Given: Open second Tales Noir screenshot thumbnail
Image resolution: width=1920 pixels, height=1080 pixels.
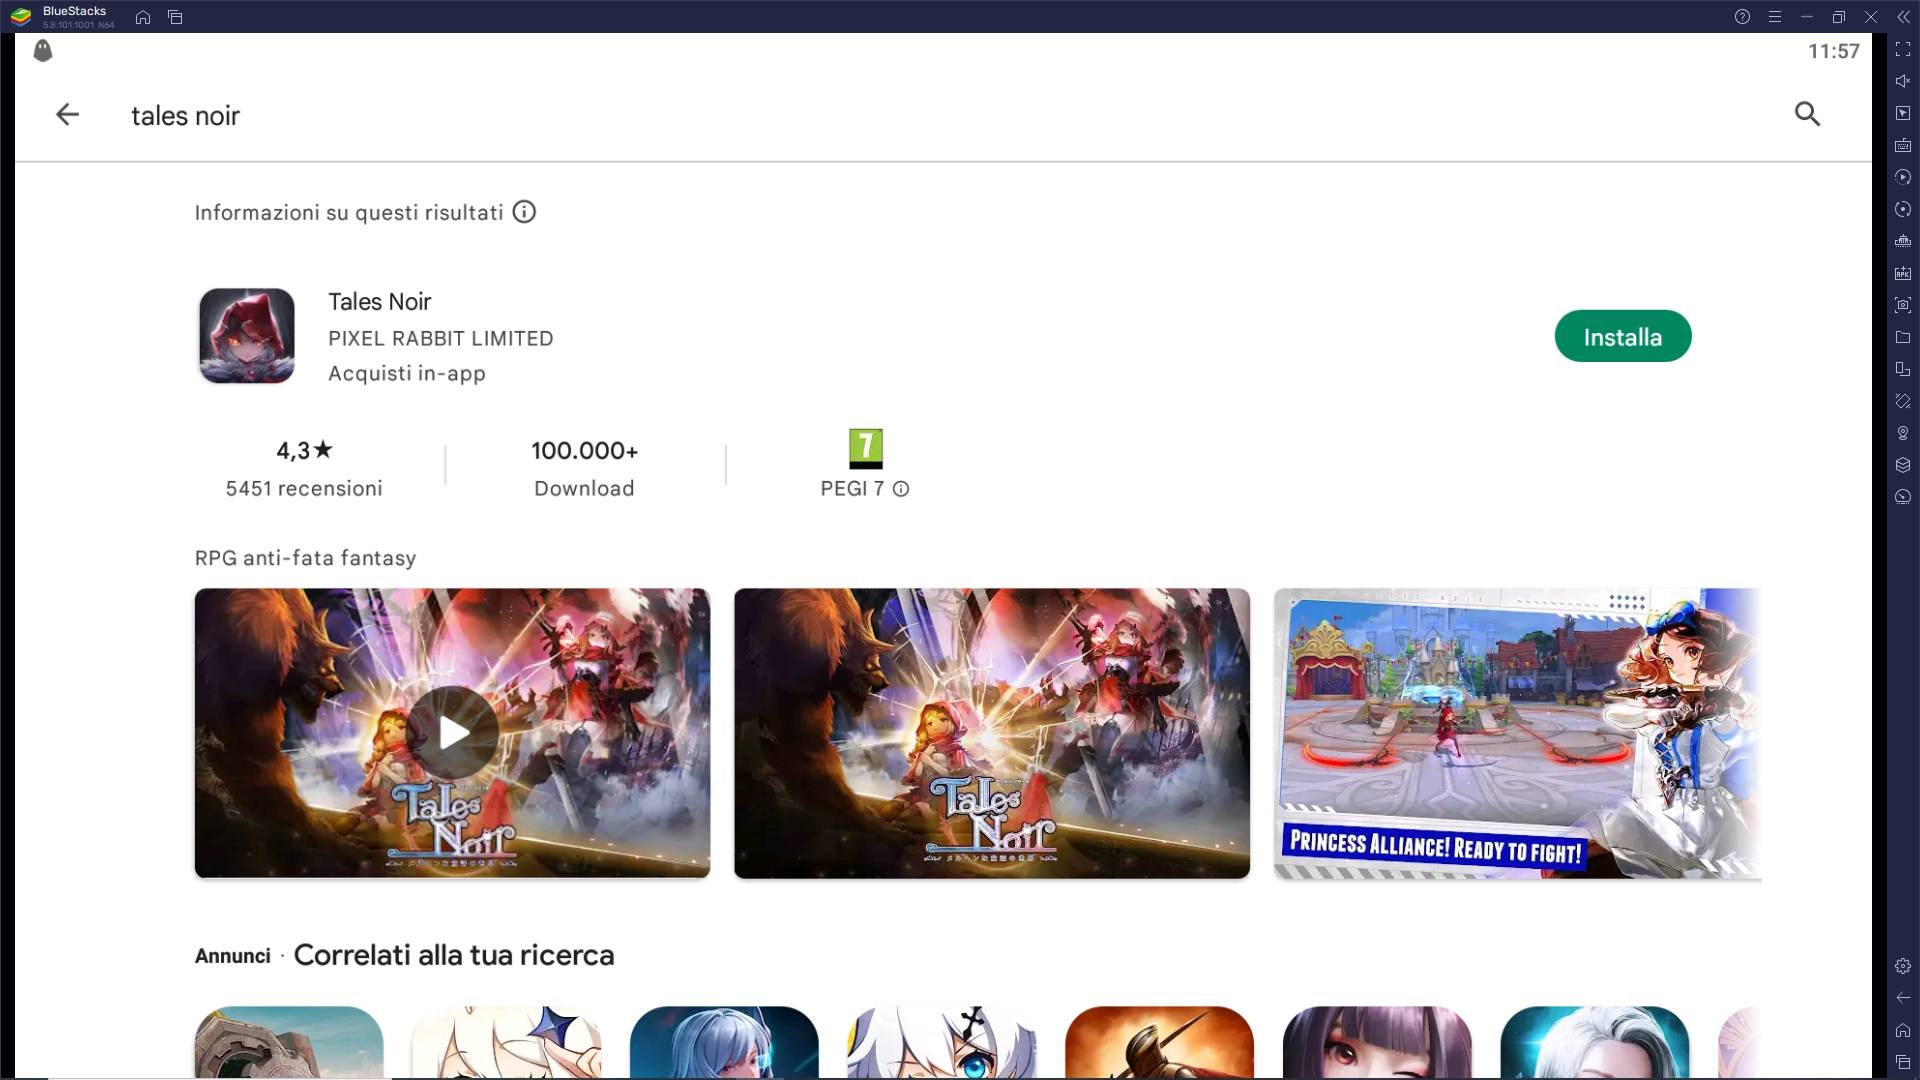Looking at the screenshot, I should pos(991,733).
